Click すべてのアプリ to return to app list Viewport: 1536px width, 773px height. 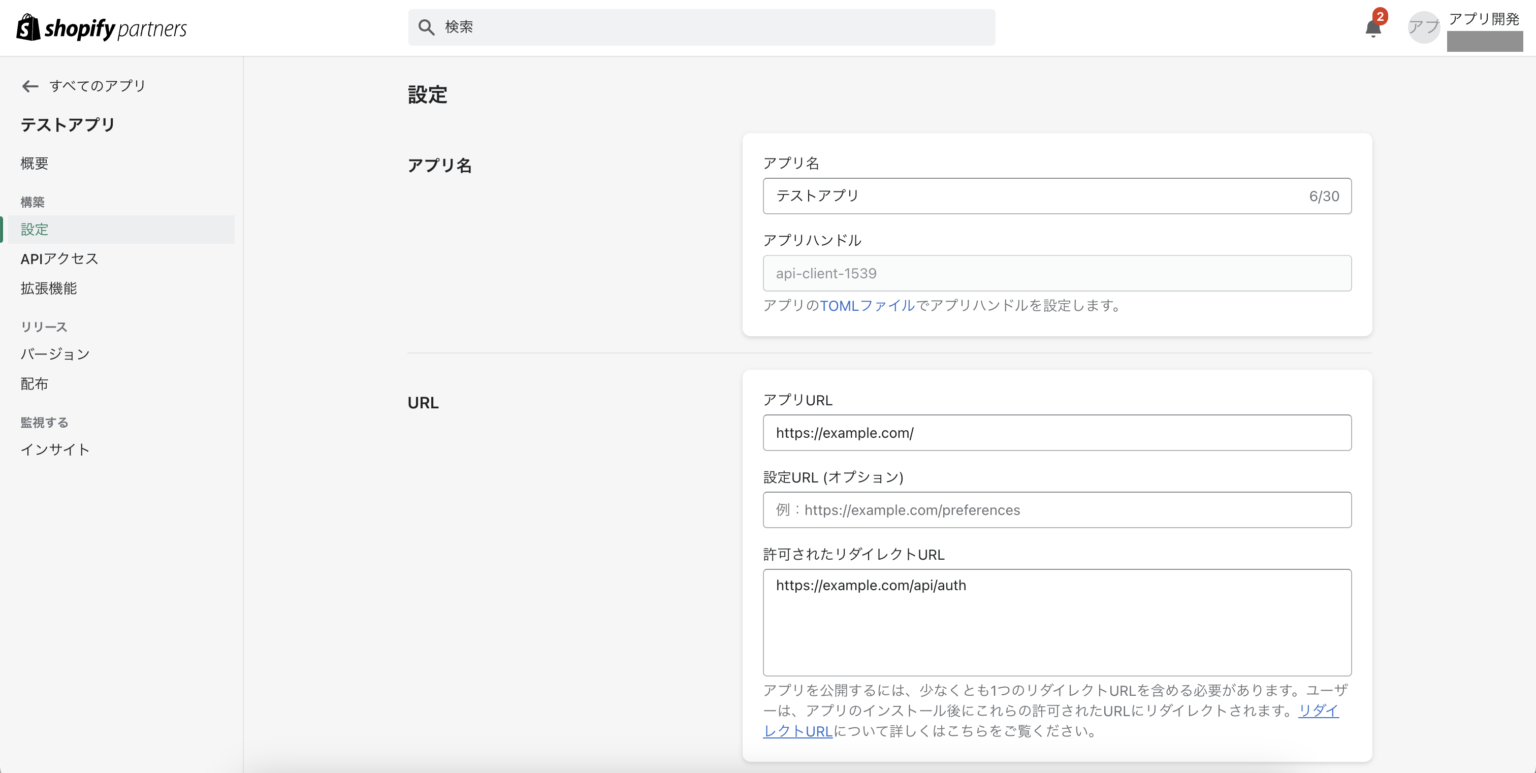99,86
